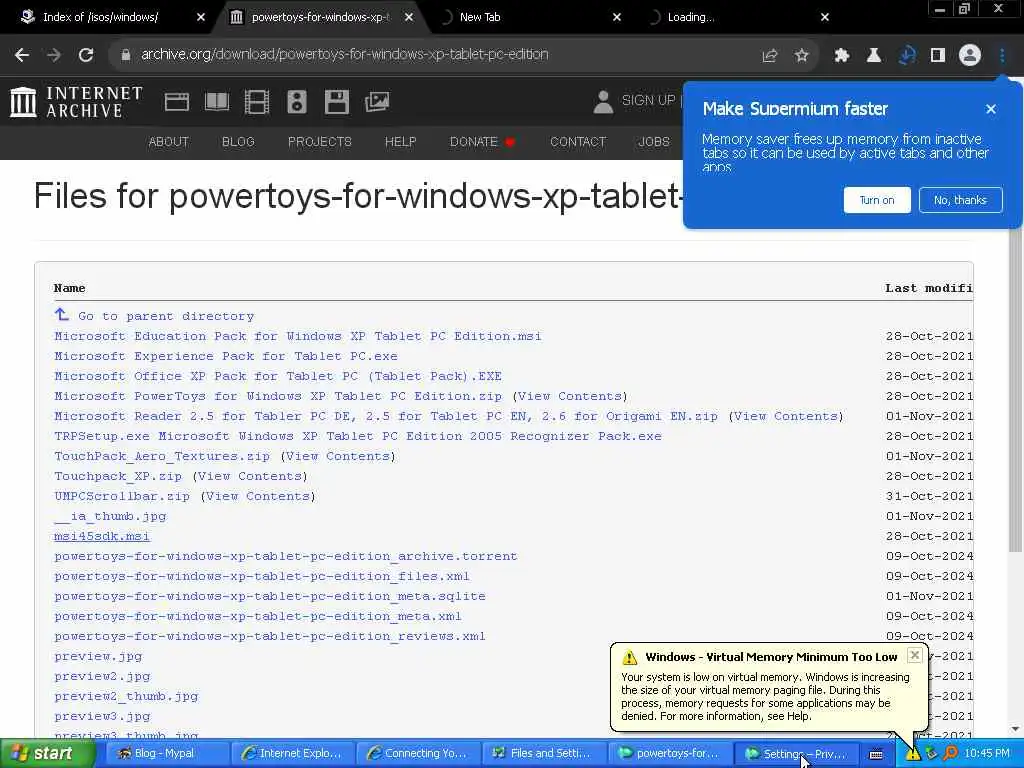Viewport: 1024px width, 768px height.
Task: Open the Web (Wayback) icon in the Archive header
Action: [177, 102]
